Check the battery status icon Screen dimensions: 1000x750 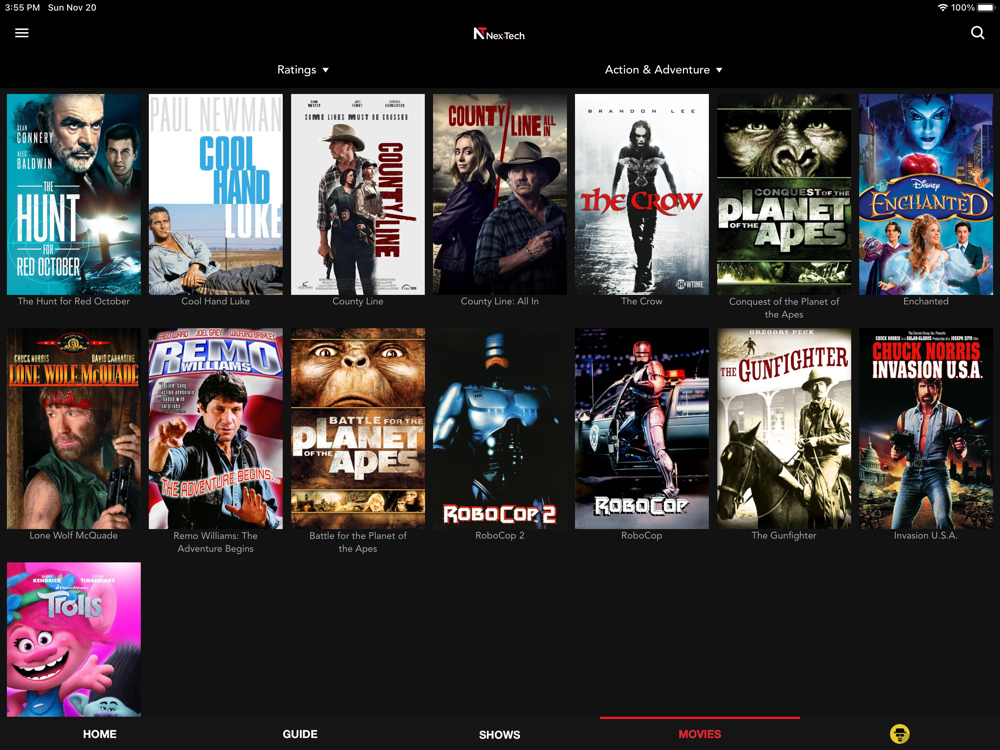pos(985,8)
